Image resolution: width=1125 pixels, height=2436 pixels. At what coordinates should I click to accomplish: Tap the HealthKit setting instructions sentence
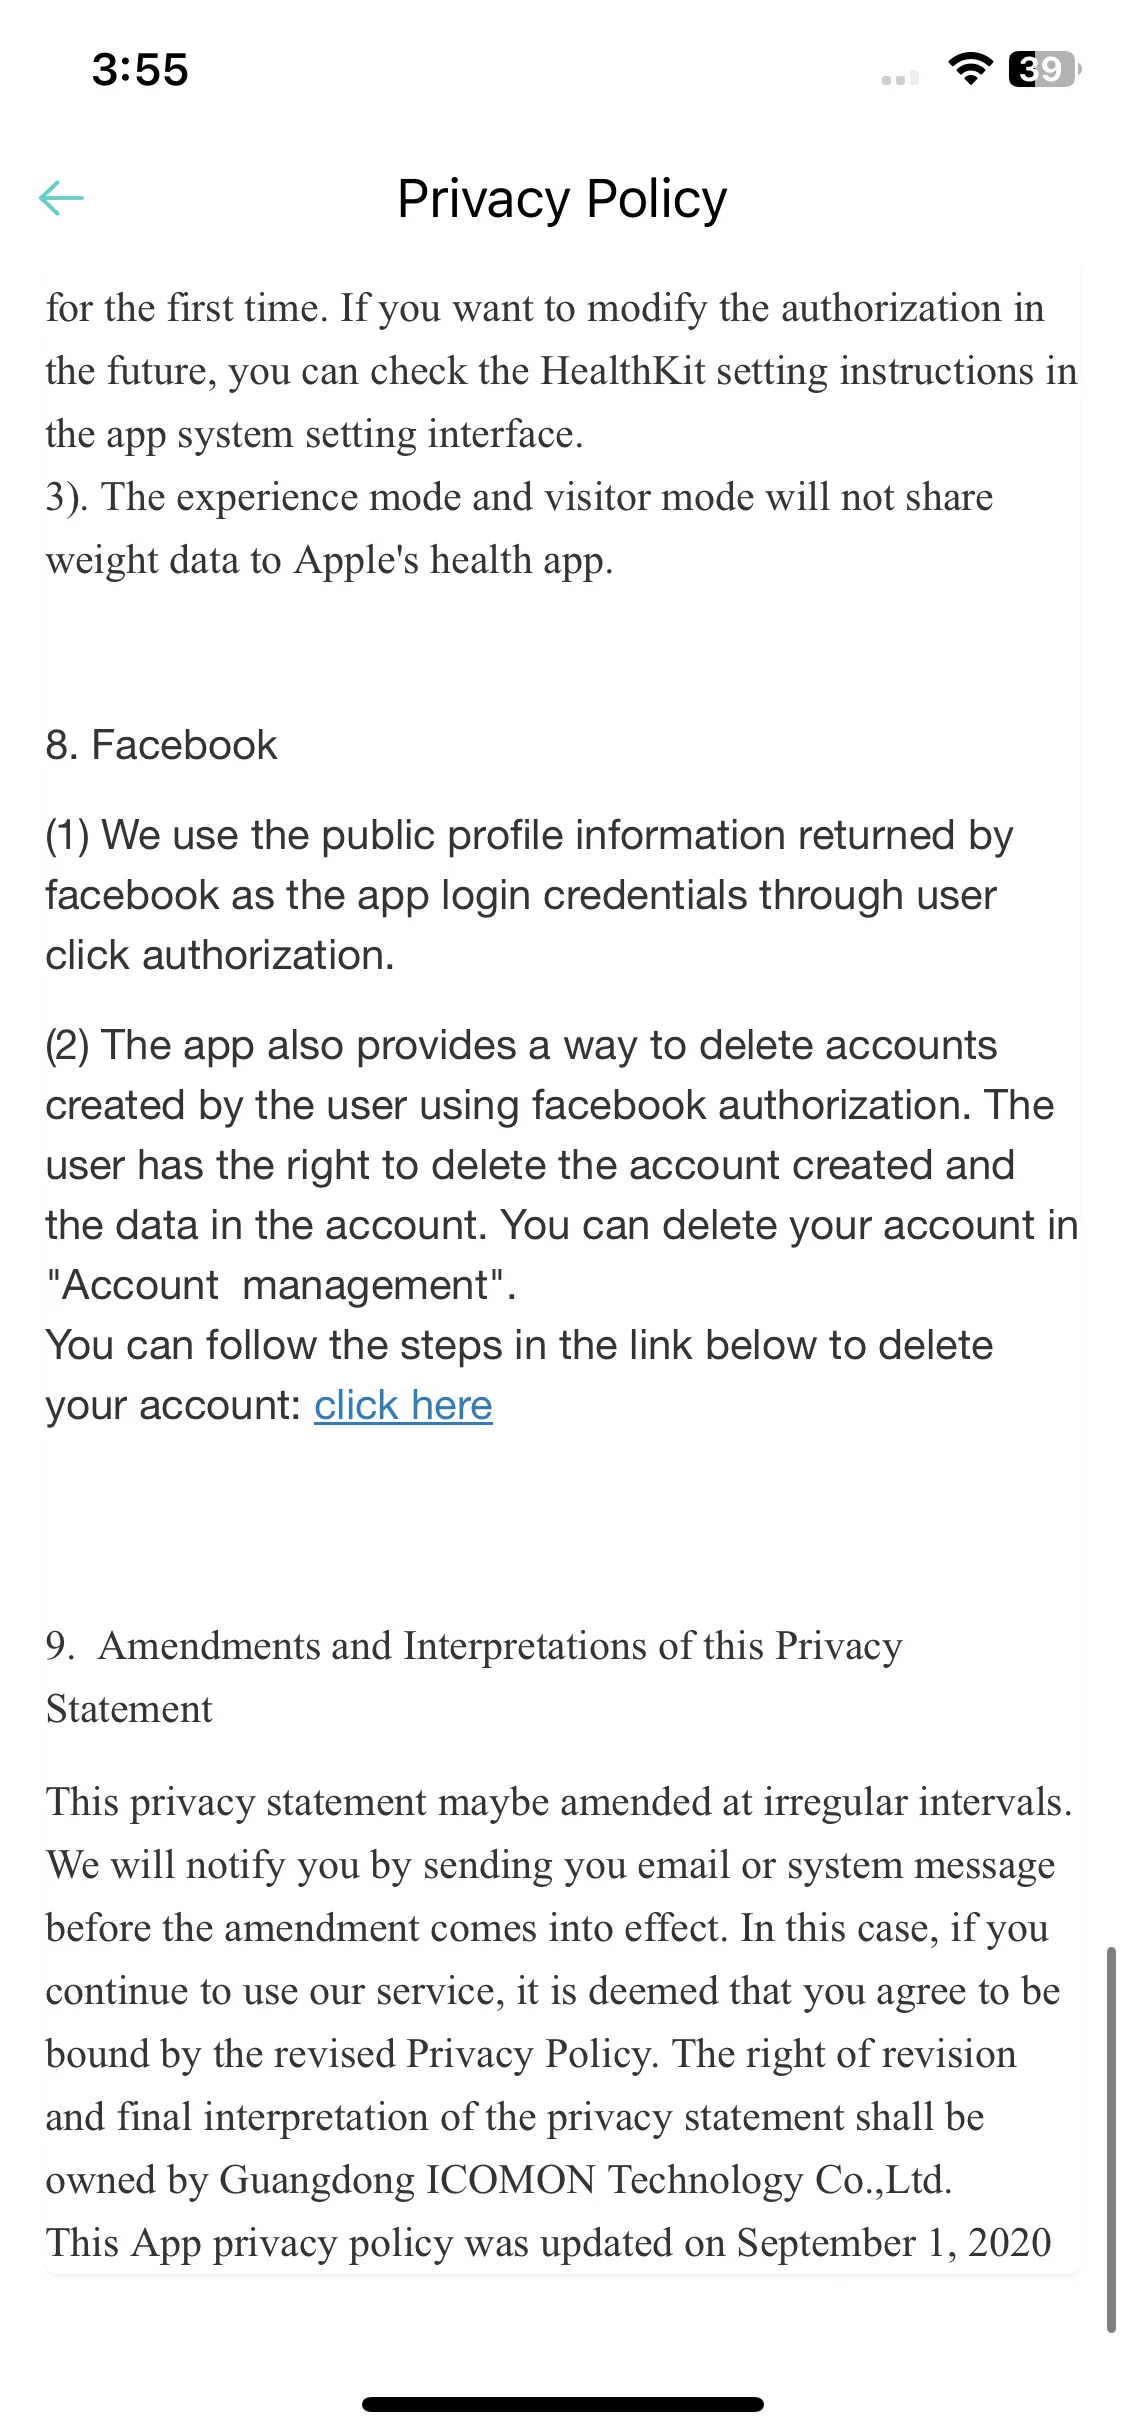[562, 370]
